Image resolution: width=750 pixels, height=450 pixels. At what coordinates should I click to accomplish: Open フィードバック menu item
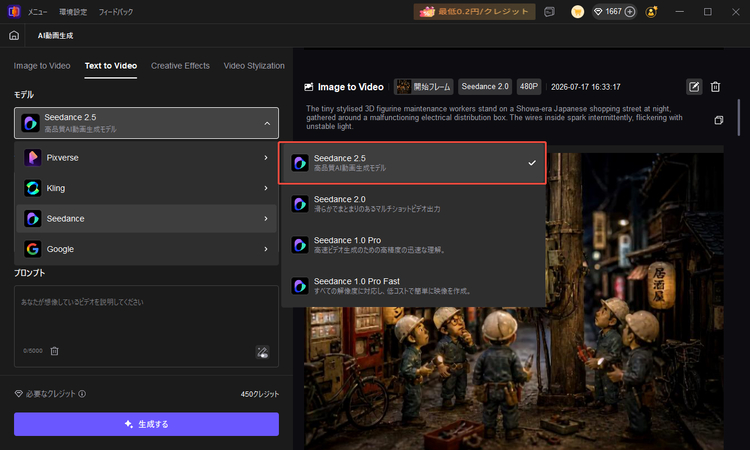tap(116, 12)
